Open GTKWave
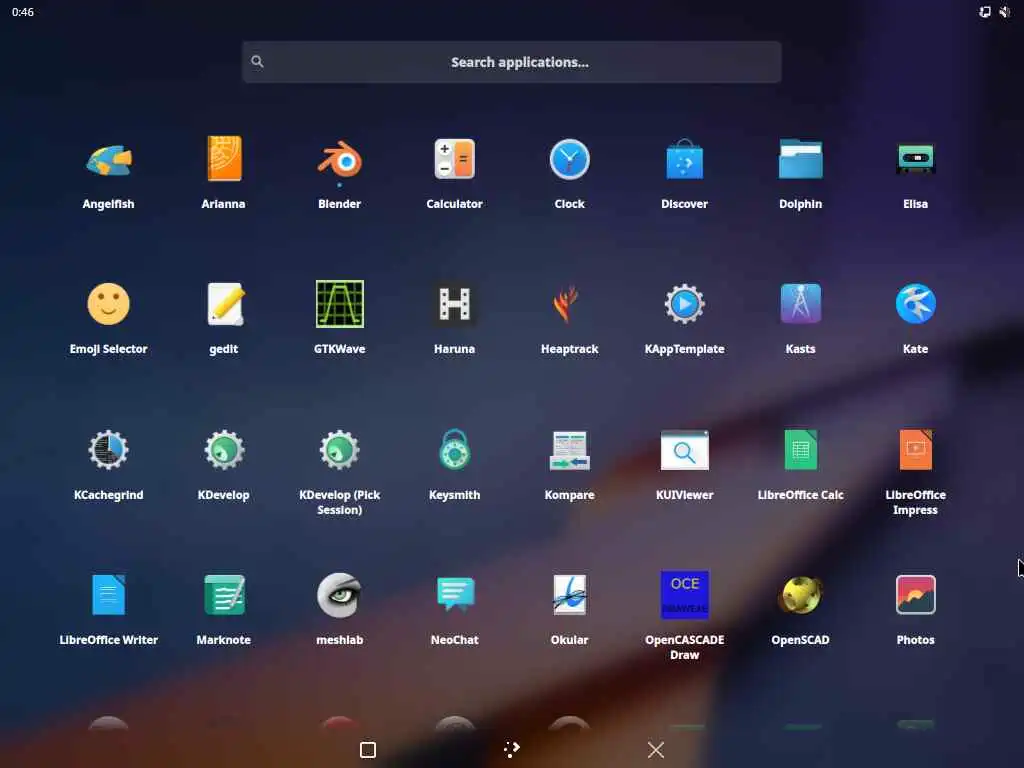 pos(340,304)
